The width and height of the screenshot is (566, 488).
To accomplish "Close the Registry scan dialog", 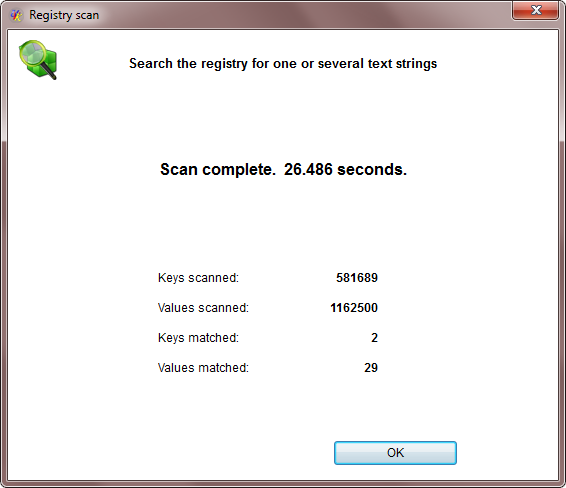I will (x=536, y=10).
